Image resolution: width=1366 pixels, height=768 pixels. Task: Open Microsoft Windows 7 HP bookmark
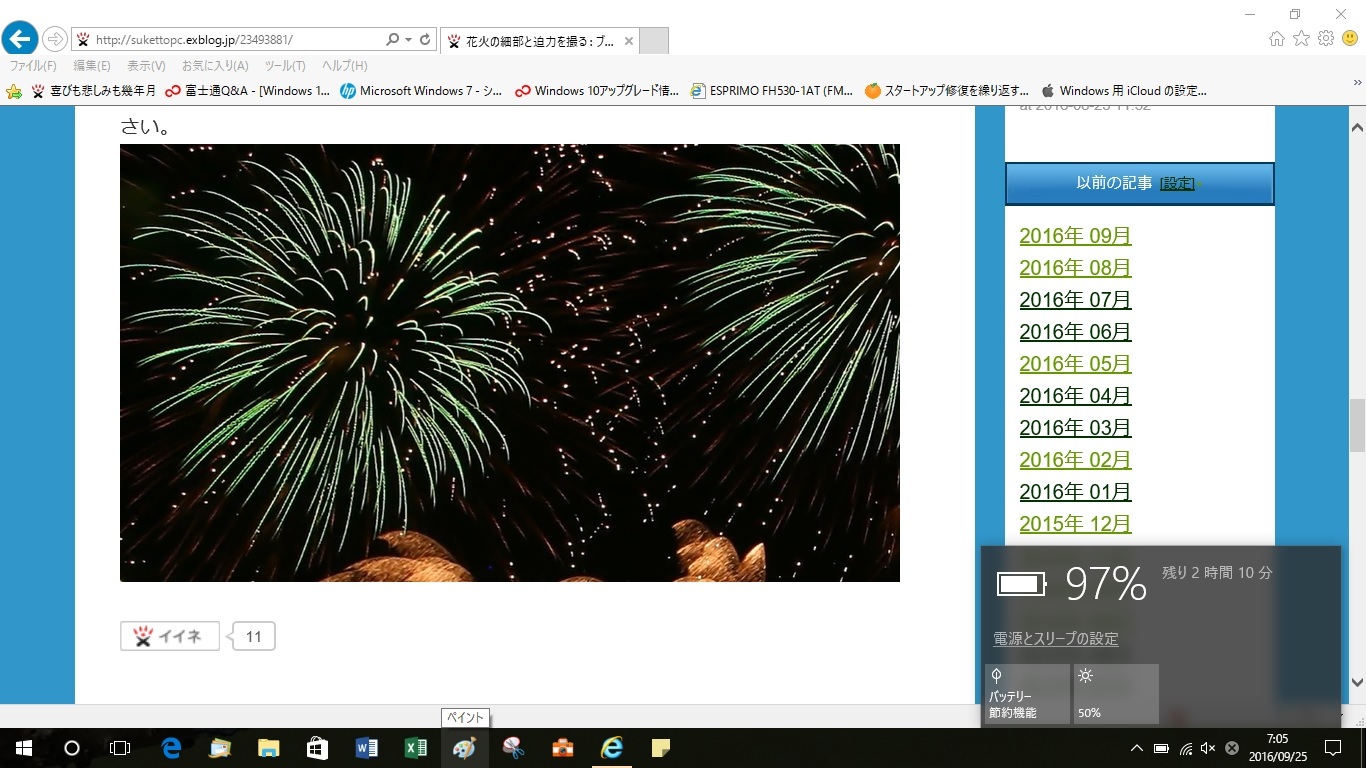coord(421,91)
